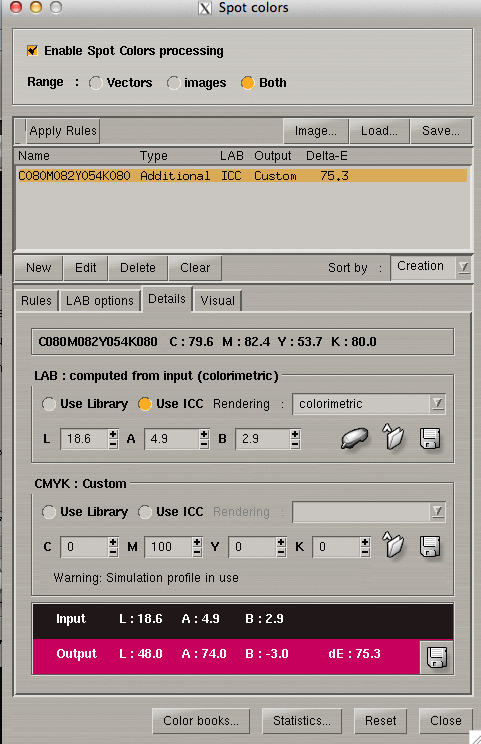The height and width of the screenshot is (744, 481).
Task: Open LAB values with folder icon
Action: point(393,437)
